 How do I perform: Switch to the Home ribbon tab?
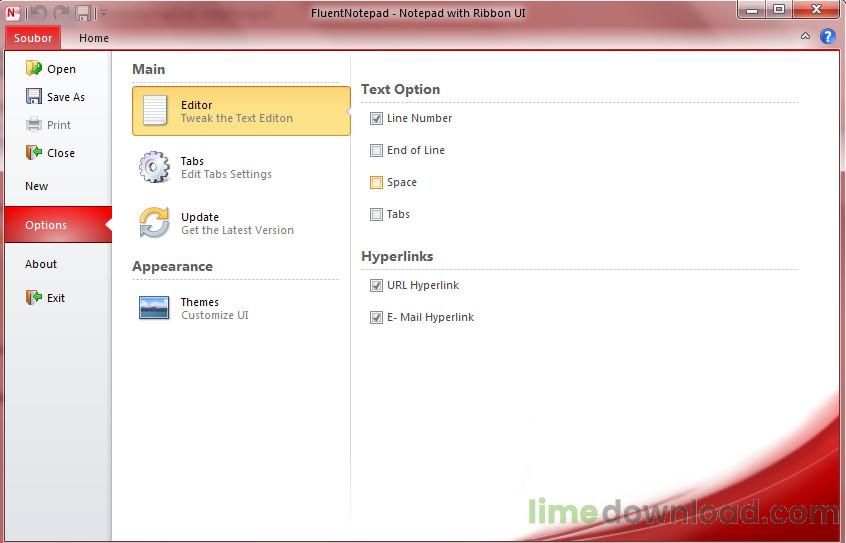94,38
